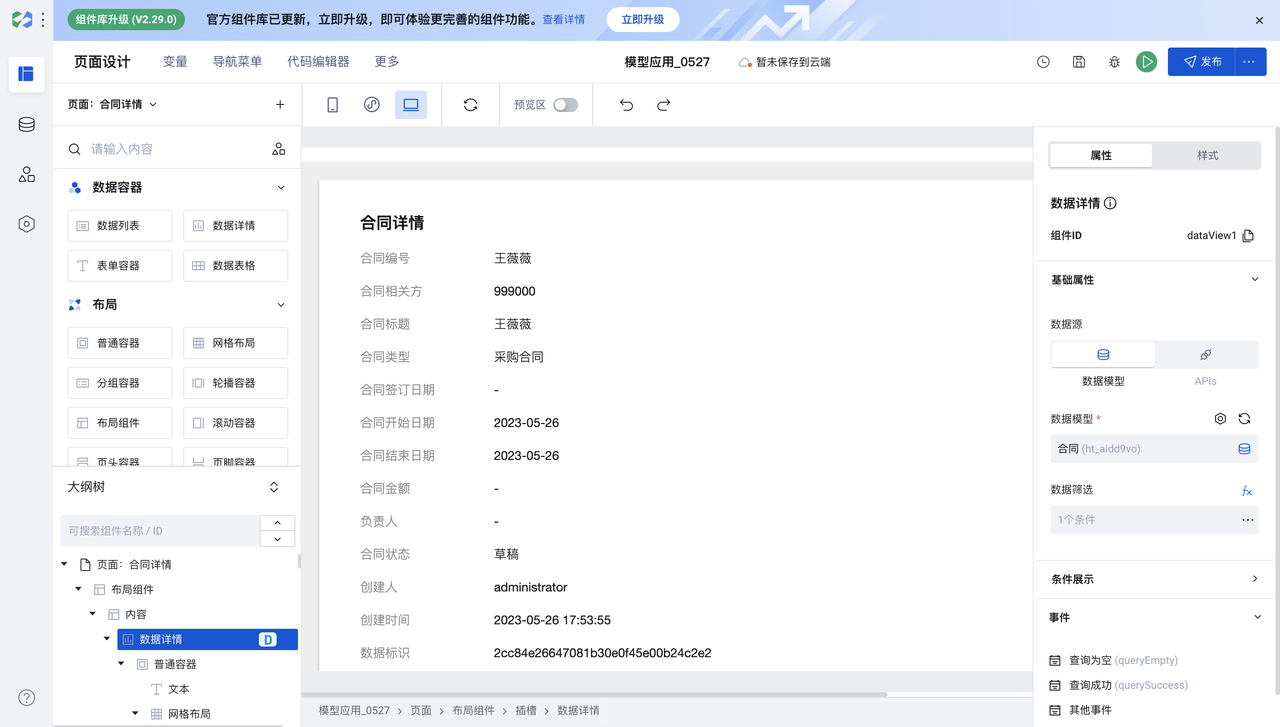
Task: Click the 立即升级 button
Action: (643, 20)
